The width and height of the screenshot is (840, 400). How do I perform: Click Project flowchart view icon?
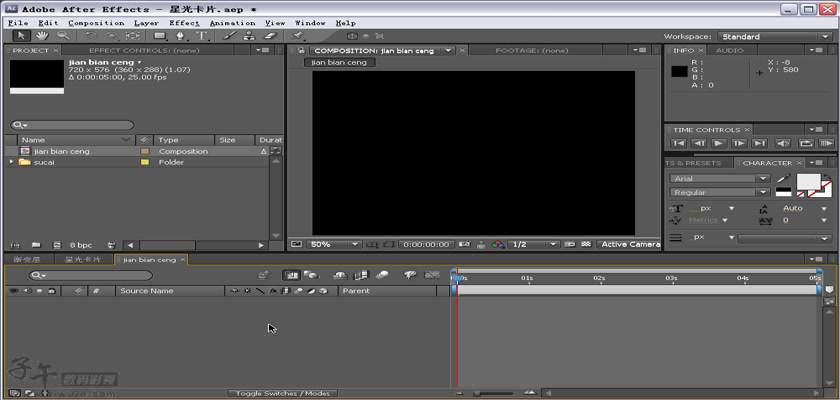point(276,151)
